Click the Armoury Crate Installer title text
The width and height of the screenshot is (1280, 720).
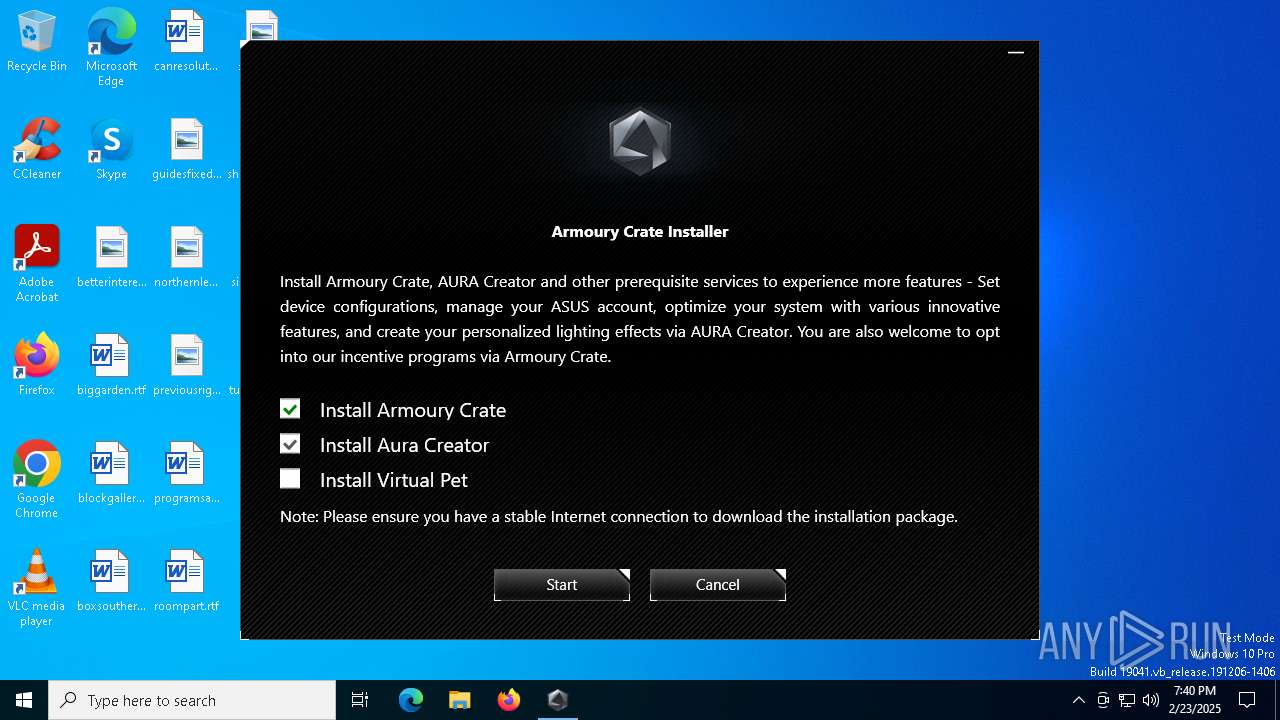point(640,231)
